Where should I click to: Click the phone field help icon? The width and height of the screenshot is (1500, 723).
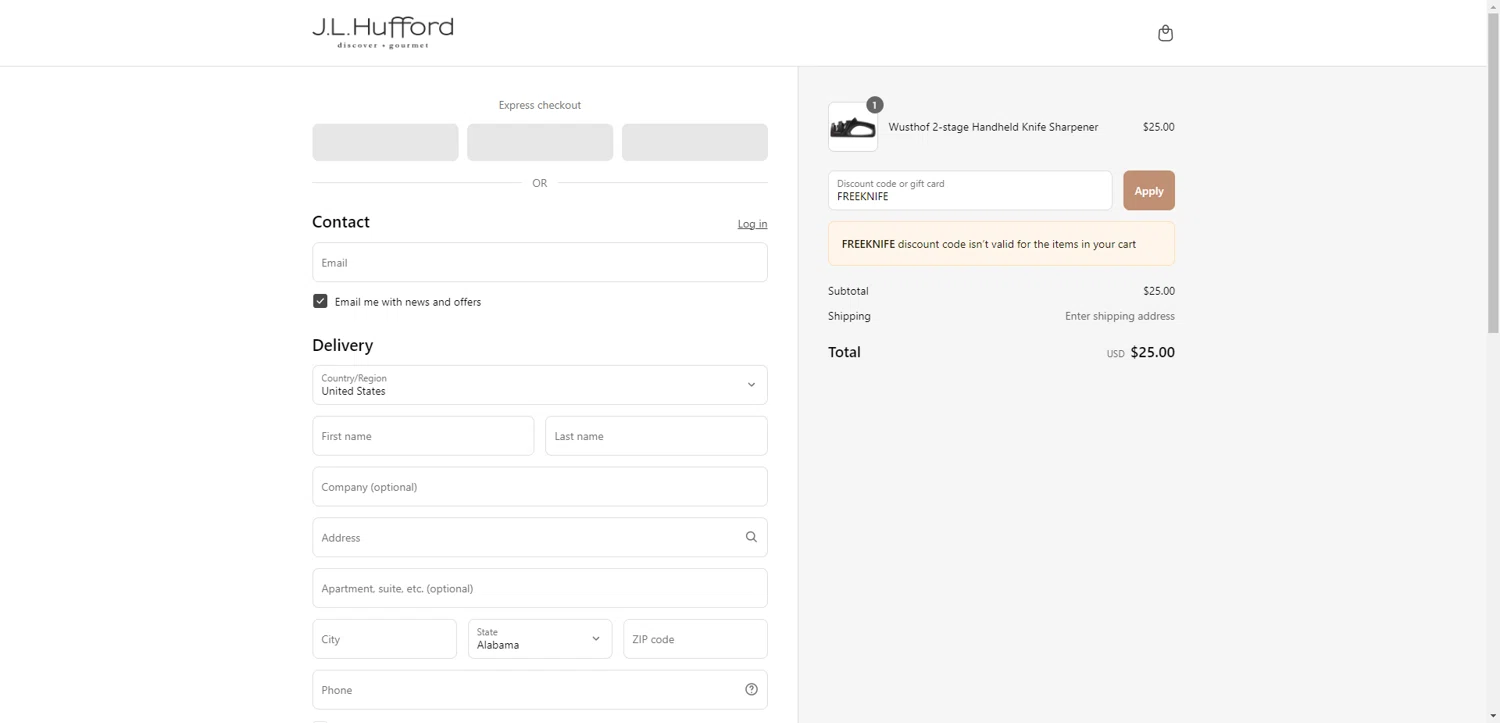(751, 689)
